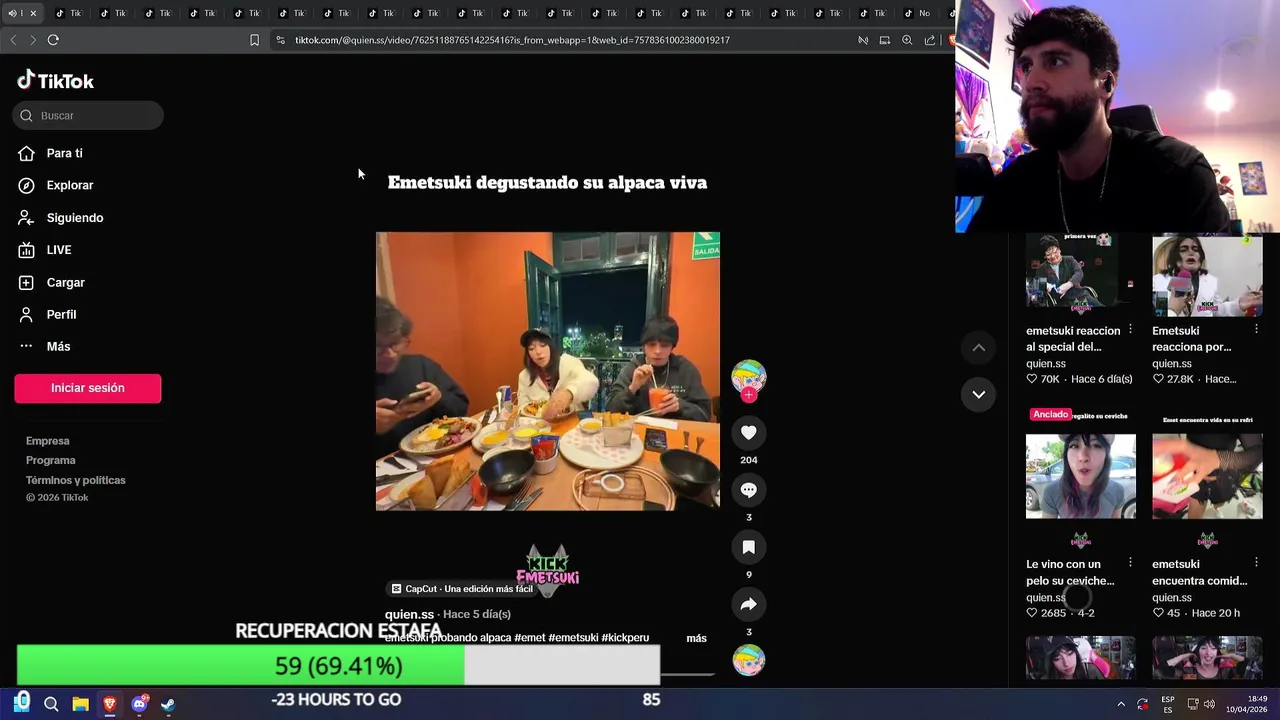Screen dimensions: 1280x720
Task: Follow the creator via red plus badge
Action: (748, 395)
